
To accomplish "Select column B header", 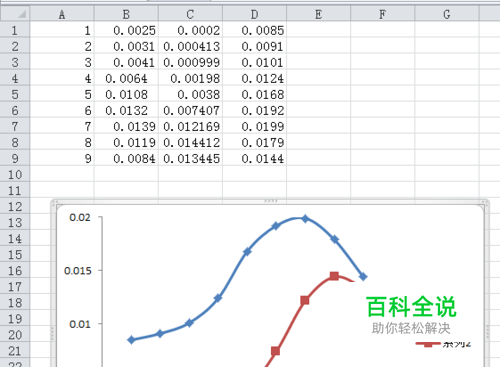I will [126, 14].
